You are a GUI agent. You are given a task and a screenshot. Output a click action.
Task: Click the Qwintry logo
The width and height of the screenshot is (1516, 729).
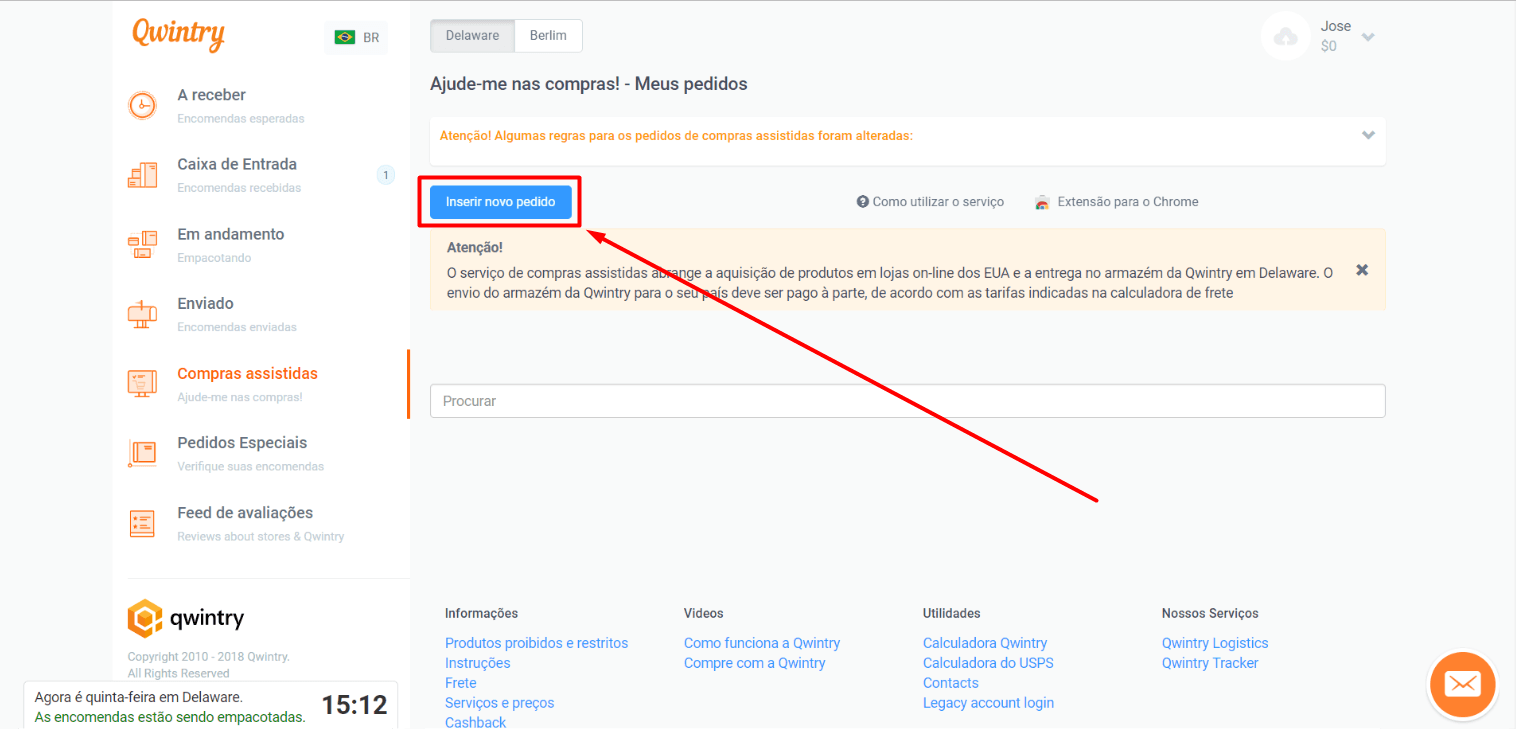(x=178, y=33)
